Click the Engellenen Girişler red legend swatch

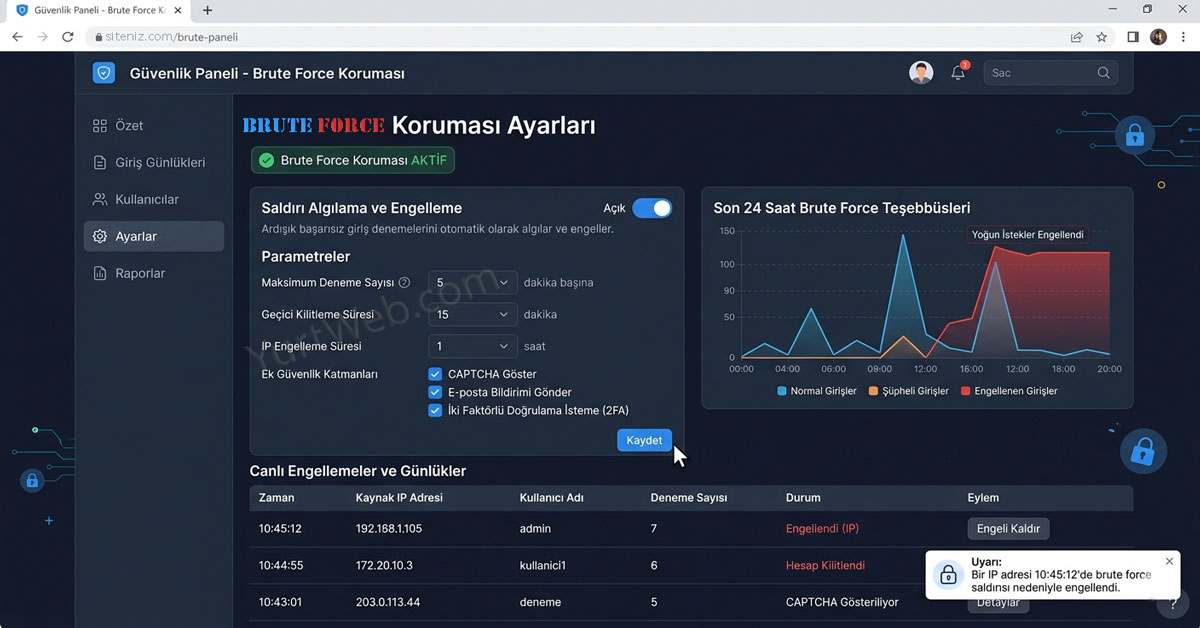(x=966, y=391)
